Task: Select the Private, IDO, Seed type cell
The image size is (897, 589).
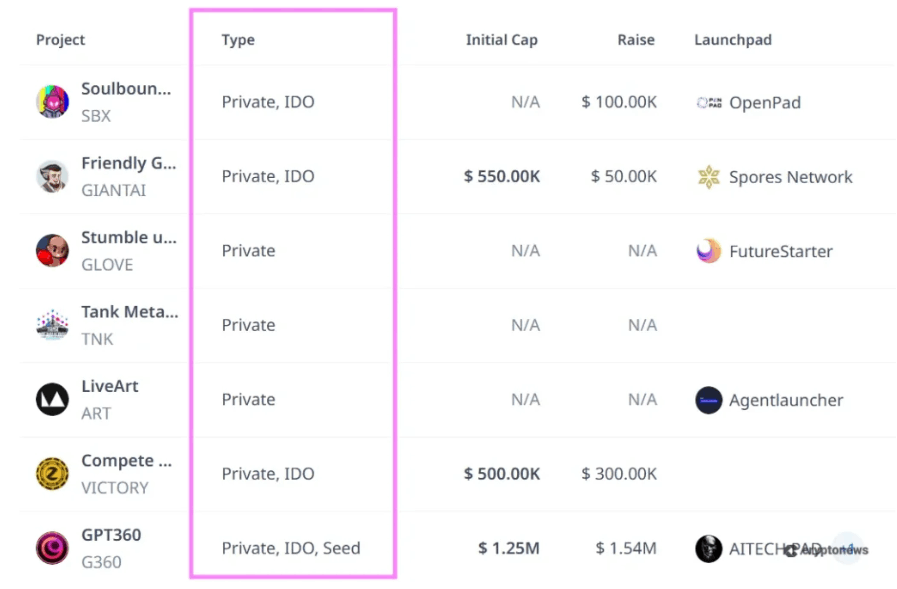Action: 290,548
